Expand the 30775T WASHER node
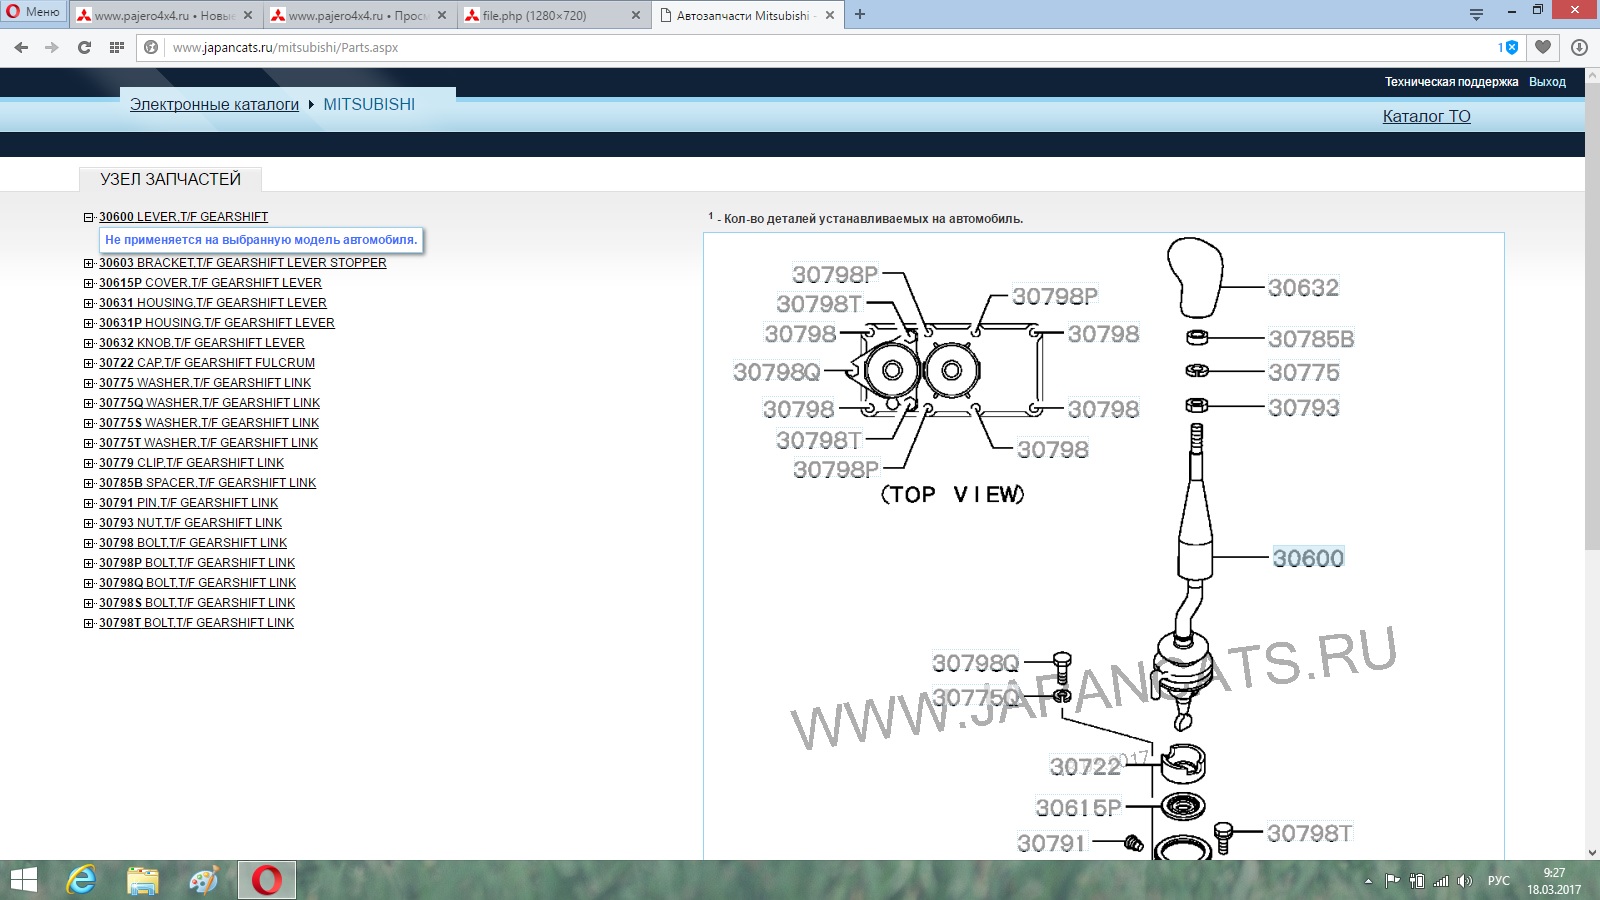The width and height of the screenshot is (1600, 900). (89, 443)
